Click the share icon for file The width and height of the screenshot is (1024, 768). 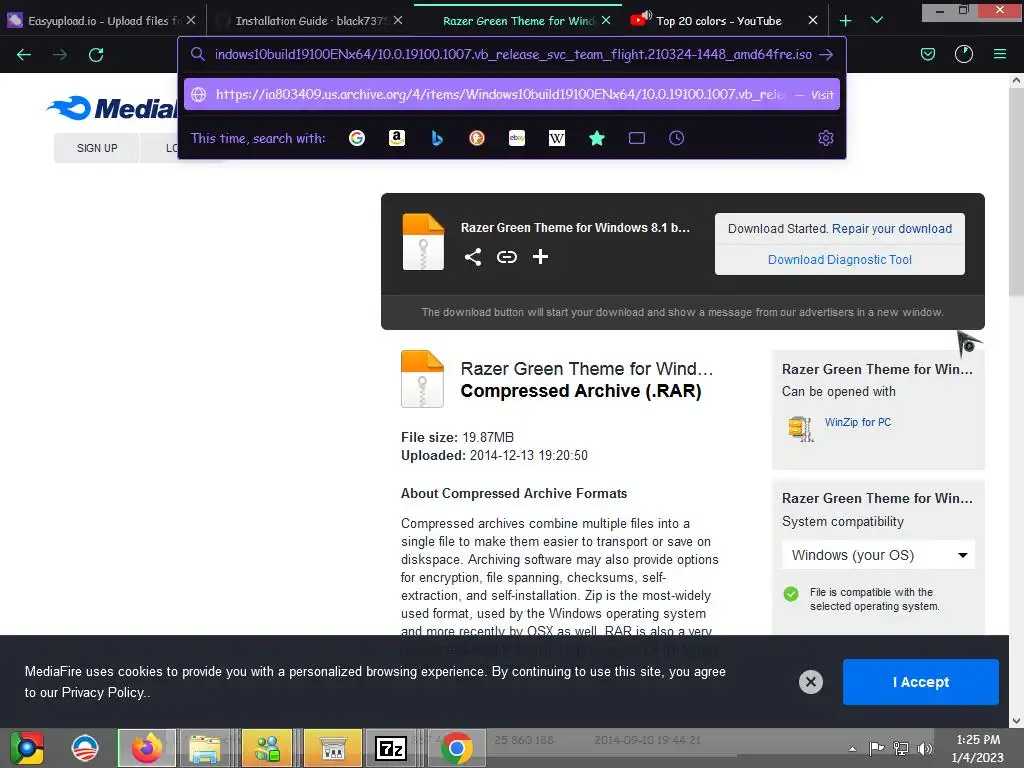(473, 257)
